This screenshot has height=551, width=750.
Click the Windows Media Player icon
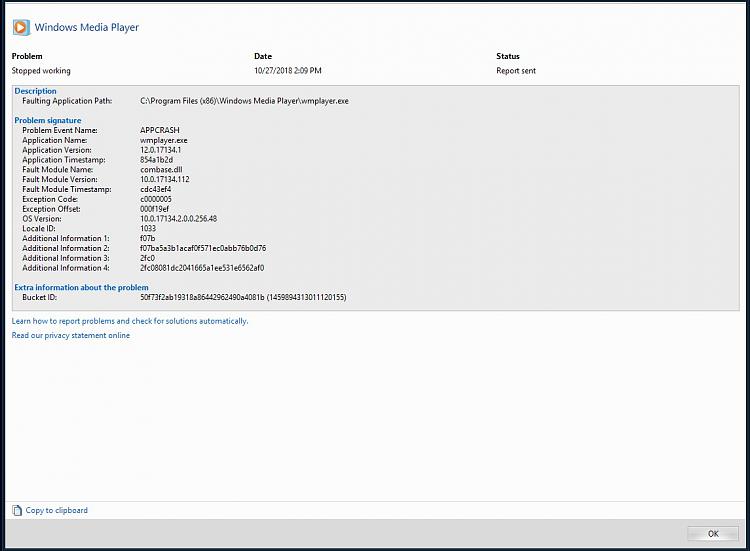pos(21,27)
